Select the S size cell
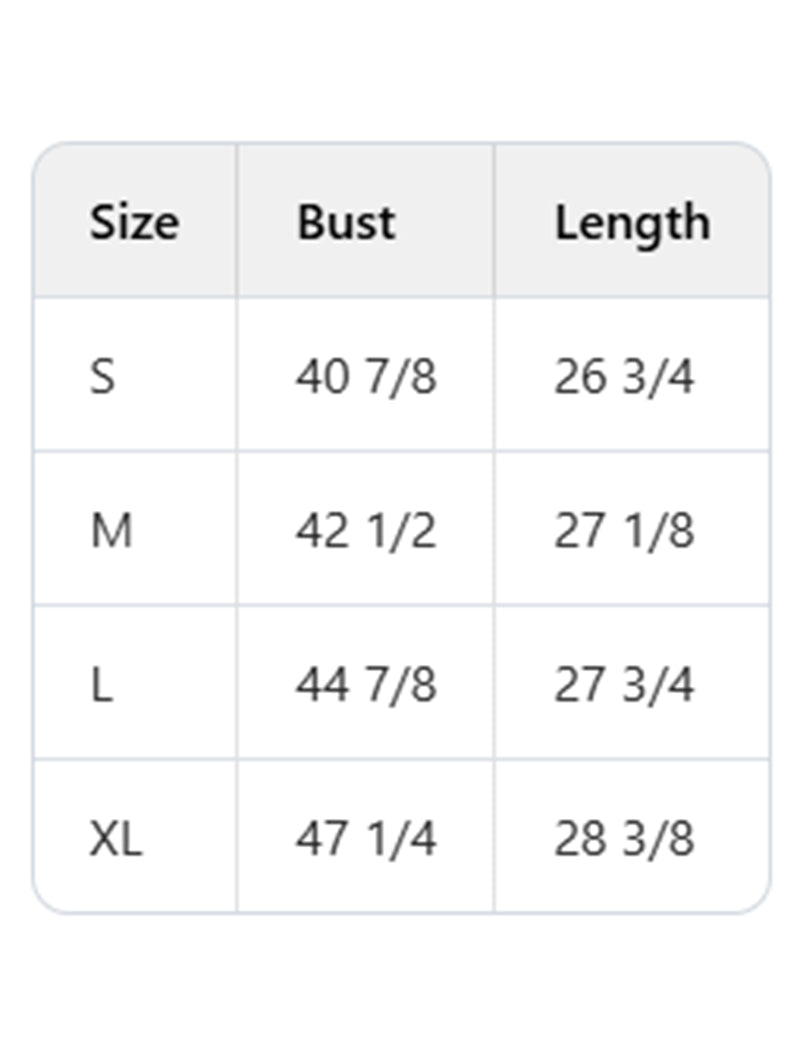 (103, 377)
